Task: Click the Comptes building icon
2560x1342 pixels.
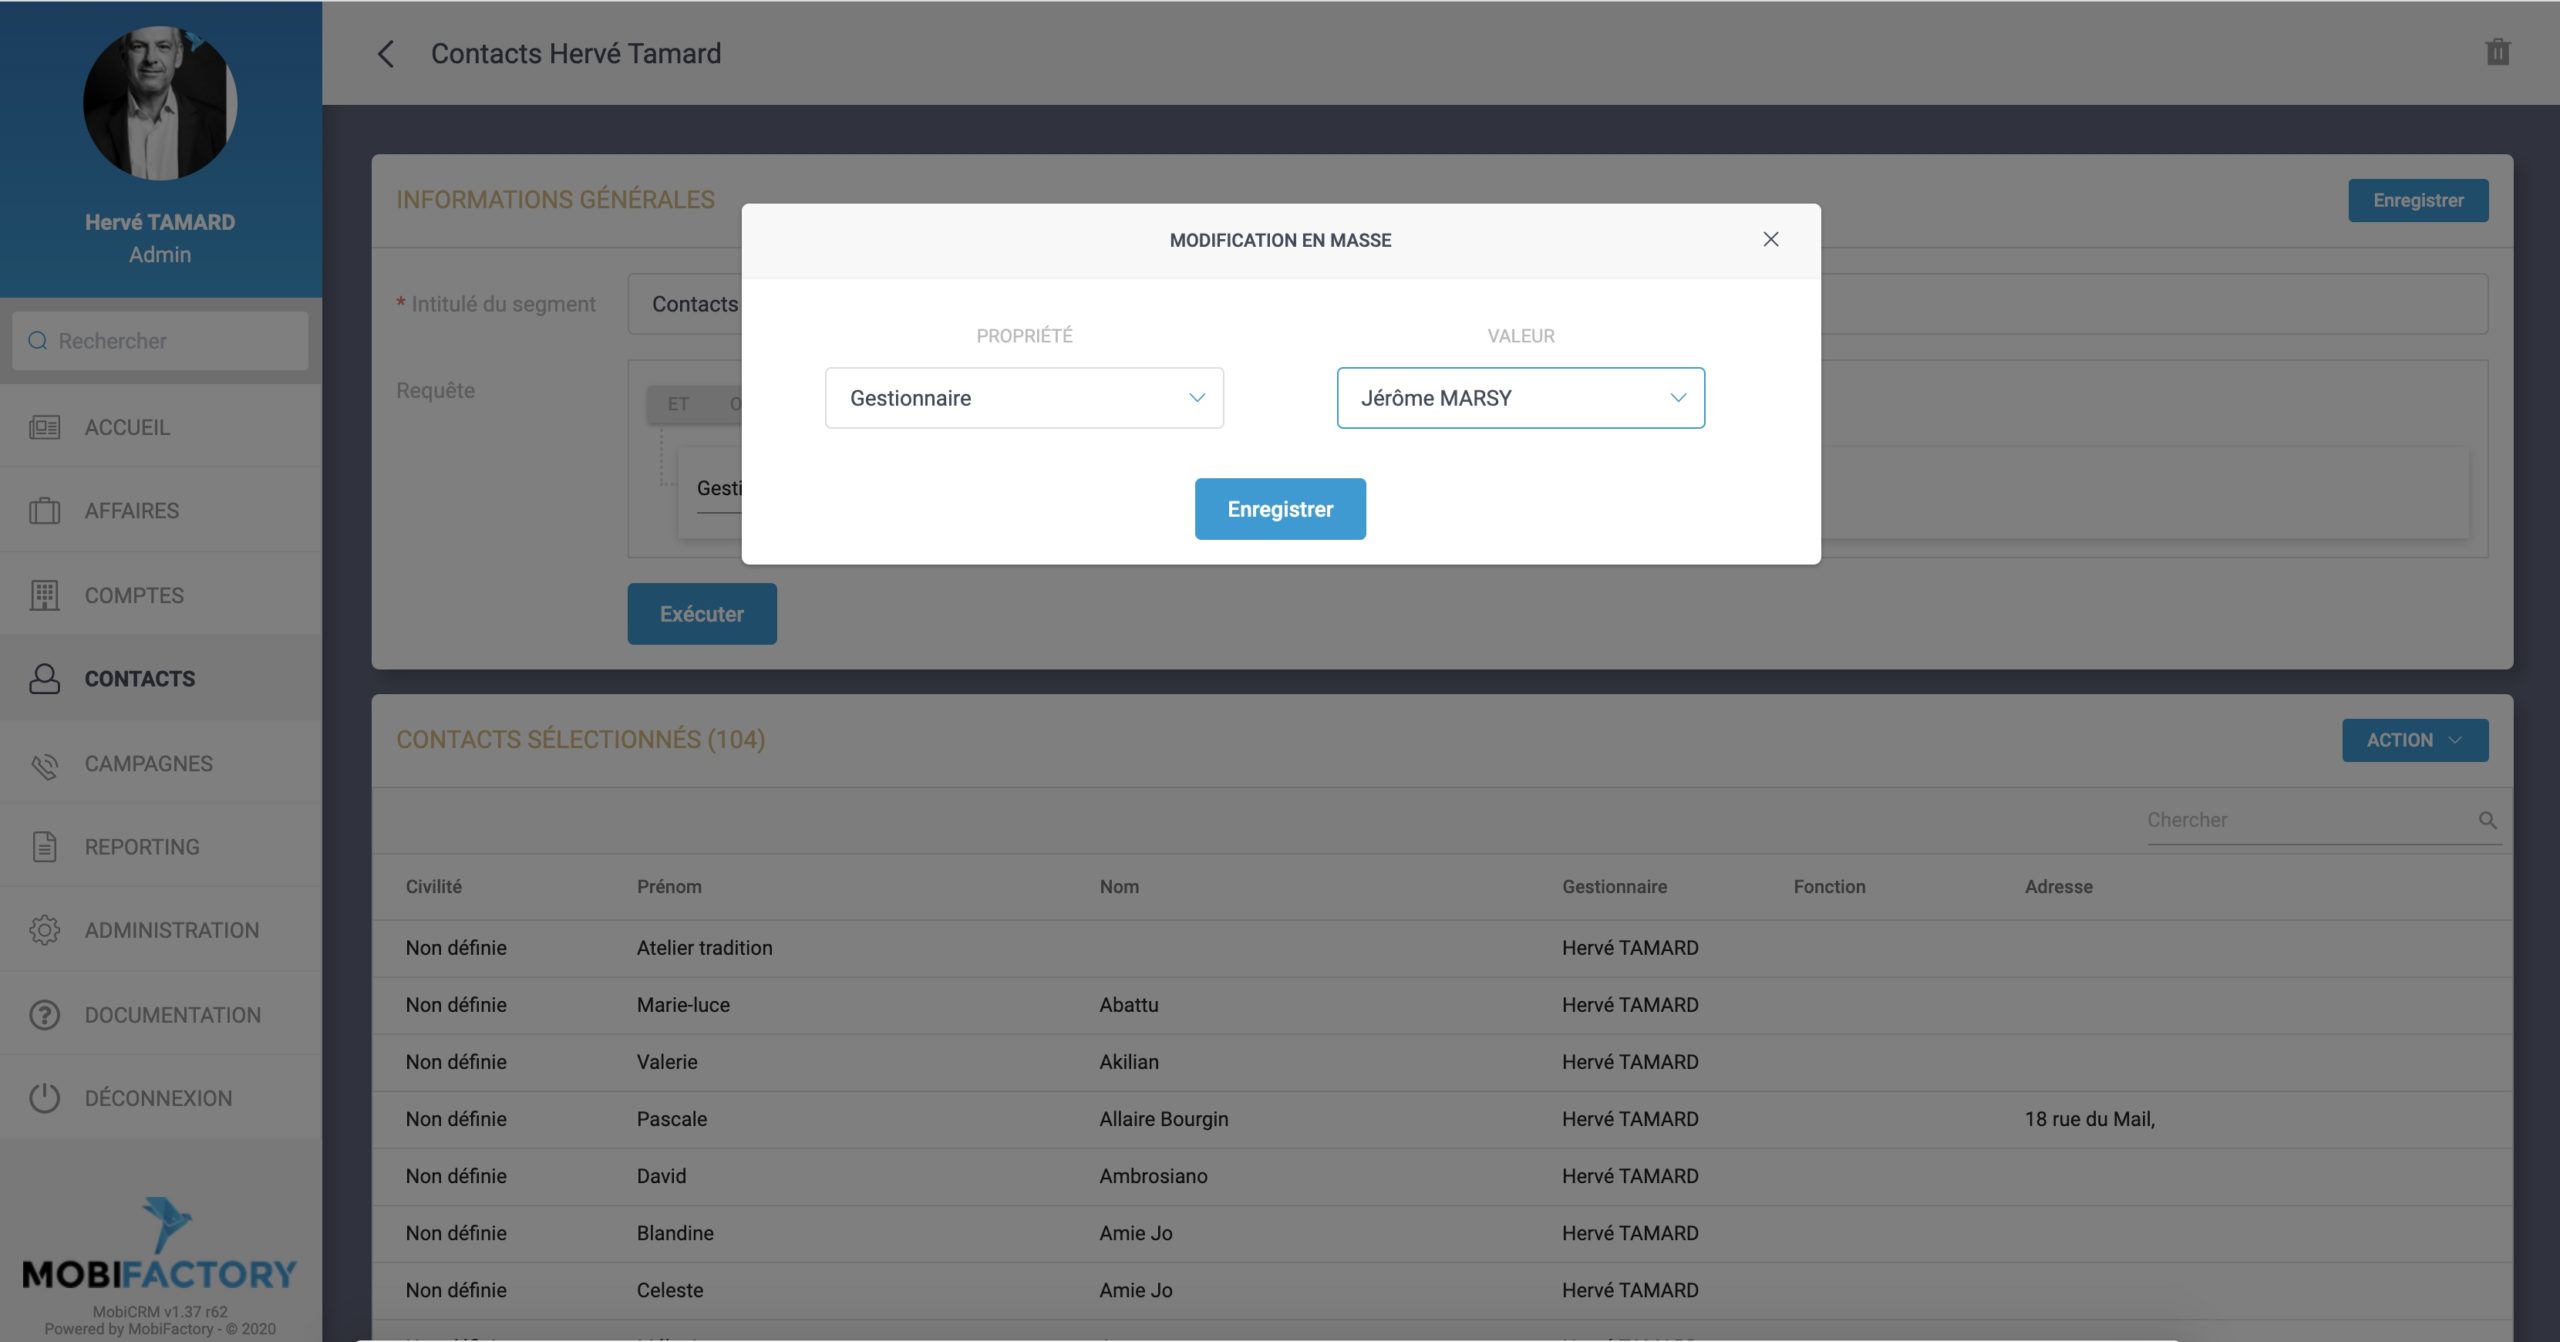Action: [x=44, y=595]
